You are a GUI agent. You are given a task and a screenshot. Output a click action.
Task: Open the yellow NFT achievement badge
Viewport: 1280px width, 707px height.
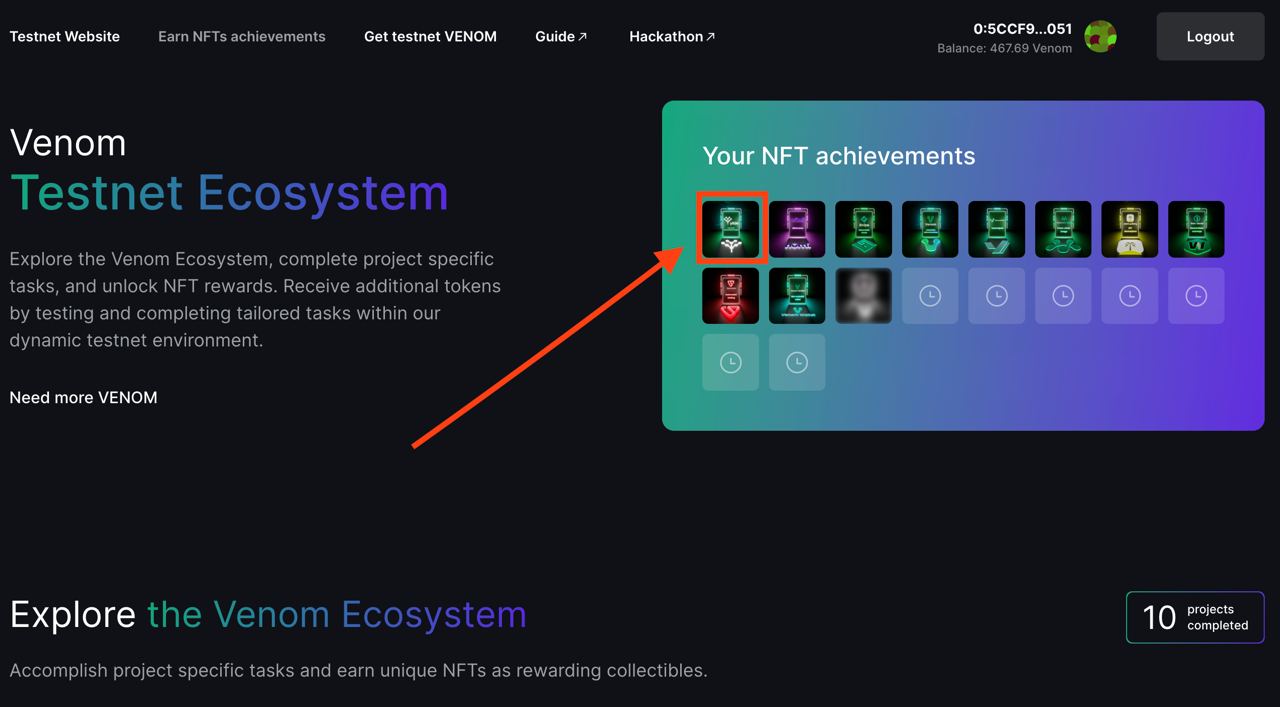click(1129, 229)
